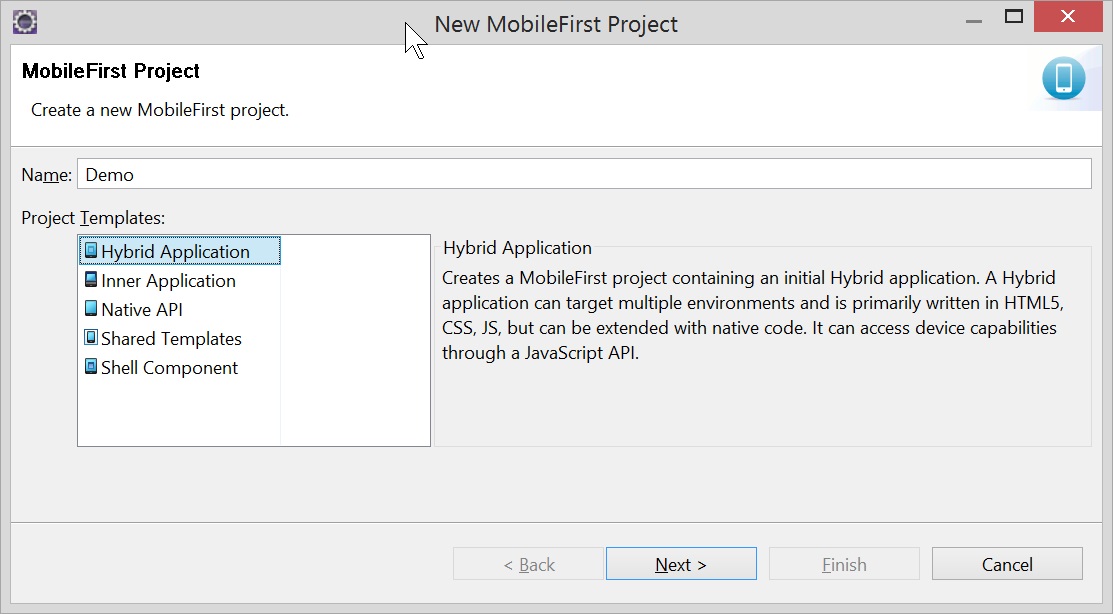The image size is (1113, 614).
Task: Click the Shared Templates template icon
Action: (x=92, y=338)
